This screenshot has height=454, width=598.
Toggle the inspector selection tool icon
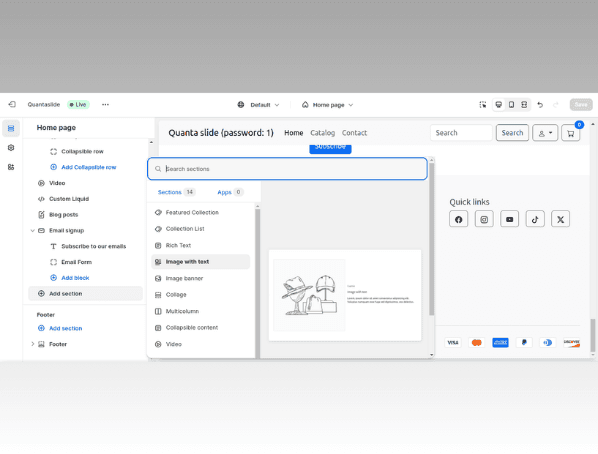(x=483, y=105)
